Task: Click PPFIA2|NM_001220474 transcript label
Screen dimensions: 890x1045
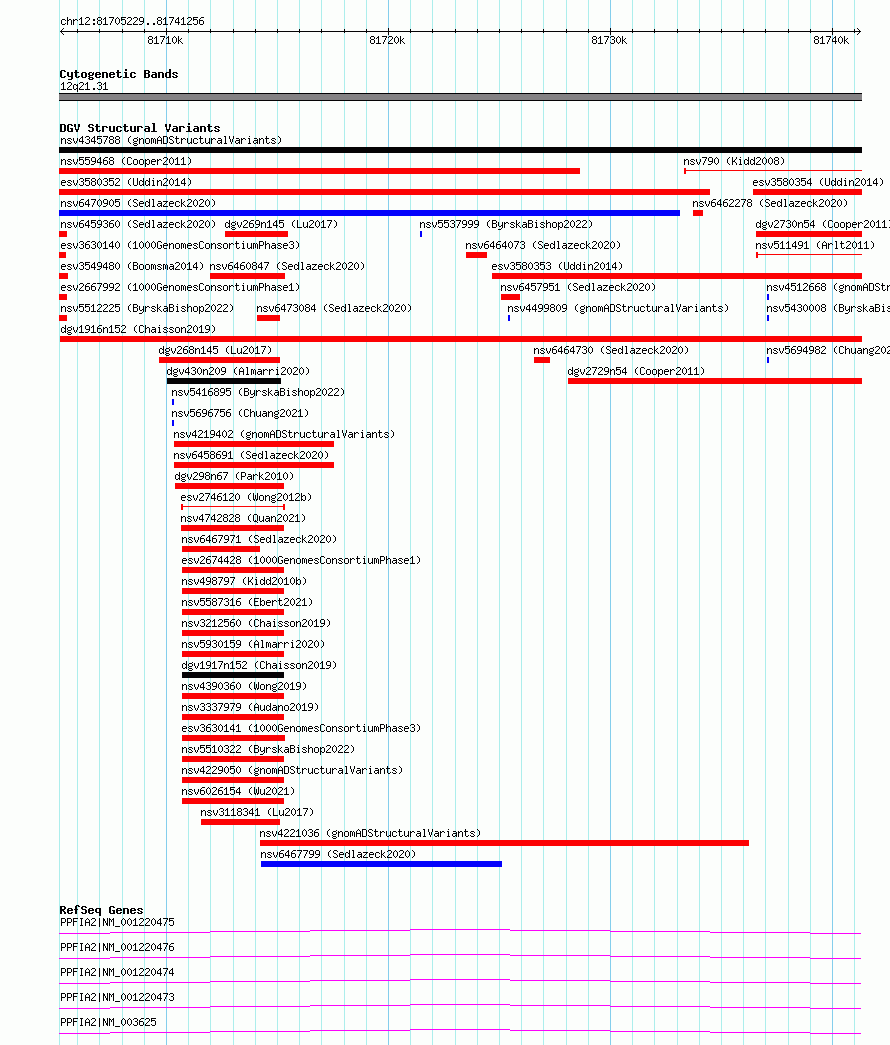Action: pos(117,972)
